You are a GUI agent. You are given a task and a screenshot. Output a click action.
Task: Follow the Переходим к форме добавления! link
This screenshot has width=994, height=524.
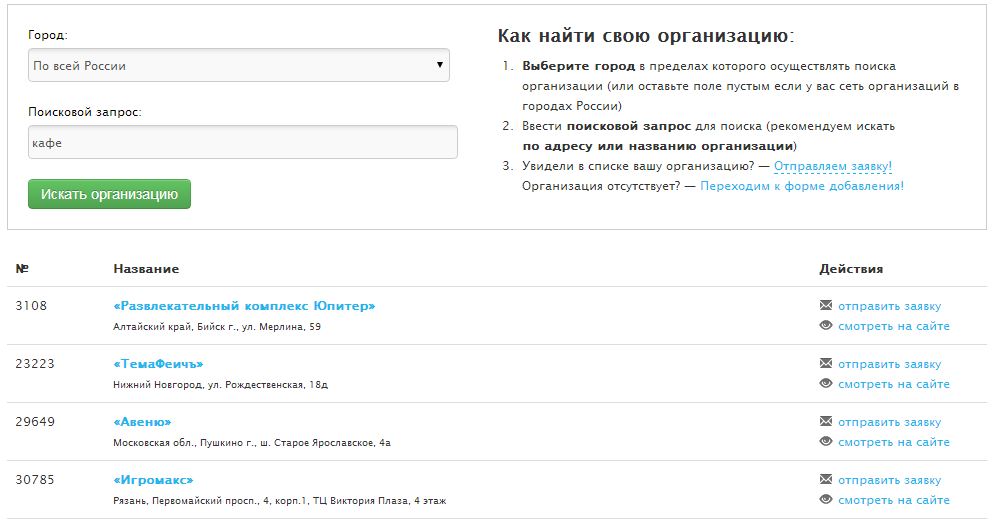(802, 186)
